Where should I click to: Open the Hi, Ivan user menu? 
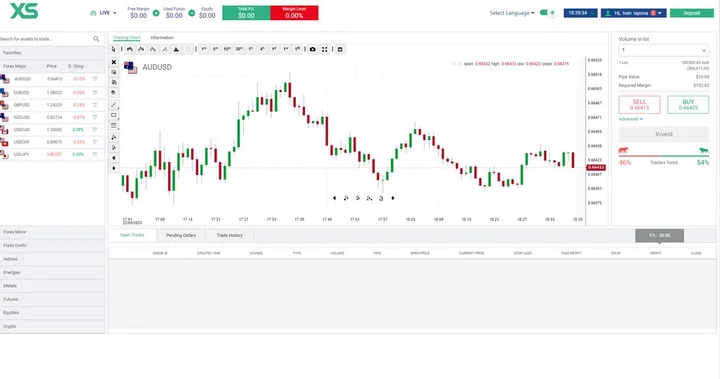[634, 13]
